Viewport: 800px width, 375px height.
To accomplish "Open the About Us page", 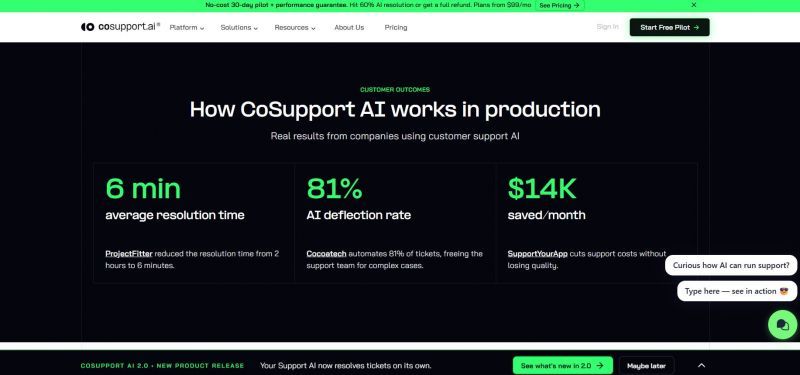I will [x=349, y=28].
